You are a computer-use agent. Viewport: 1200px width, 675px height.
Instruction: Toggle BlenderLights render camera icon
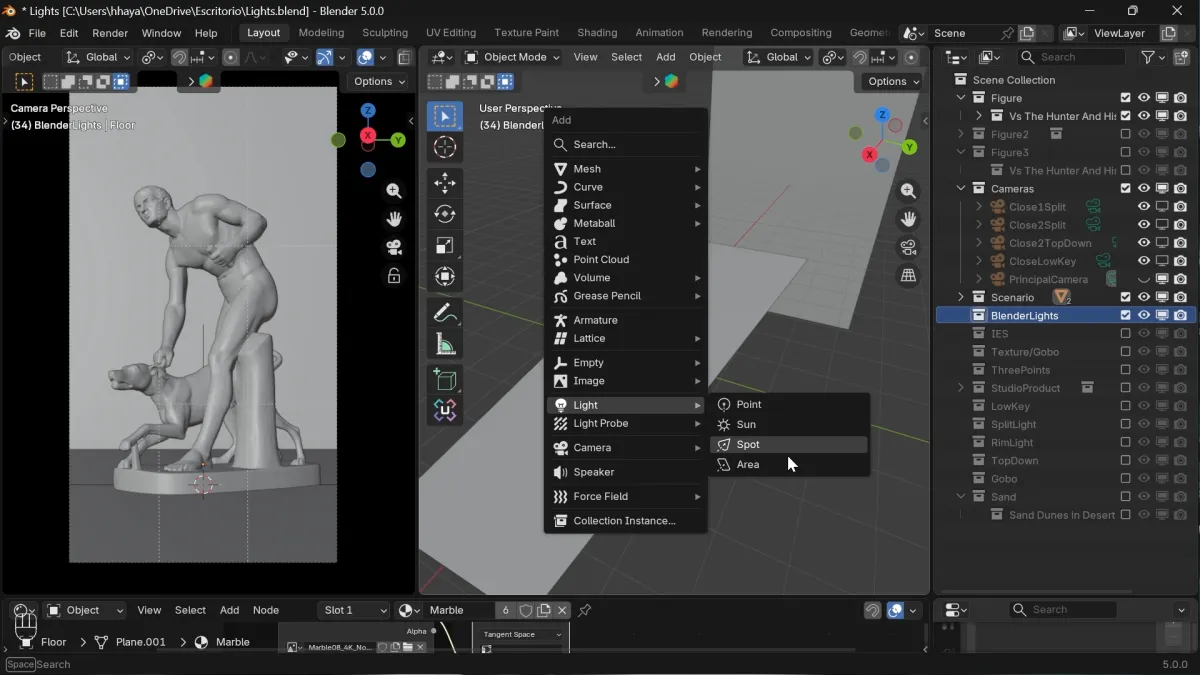(x=1181, y=315)
